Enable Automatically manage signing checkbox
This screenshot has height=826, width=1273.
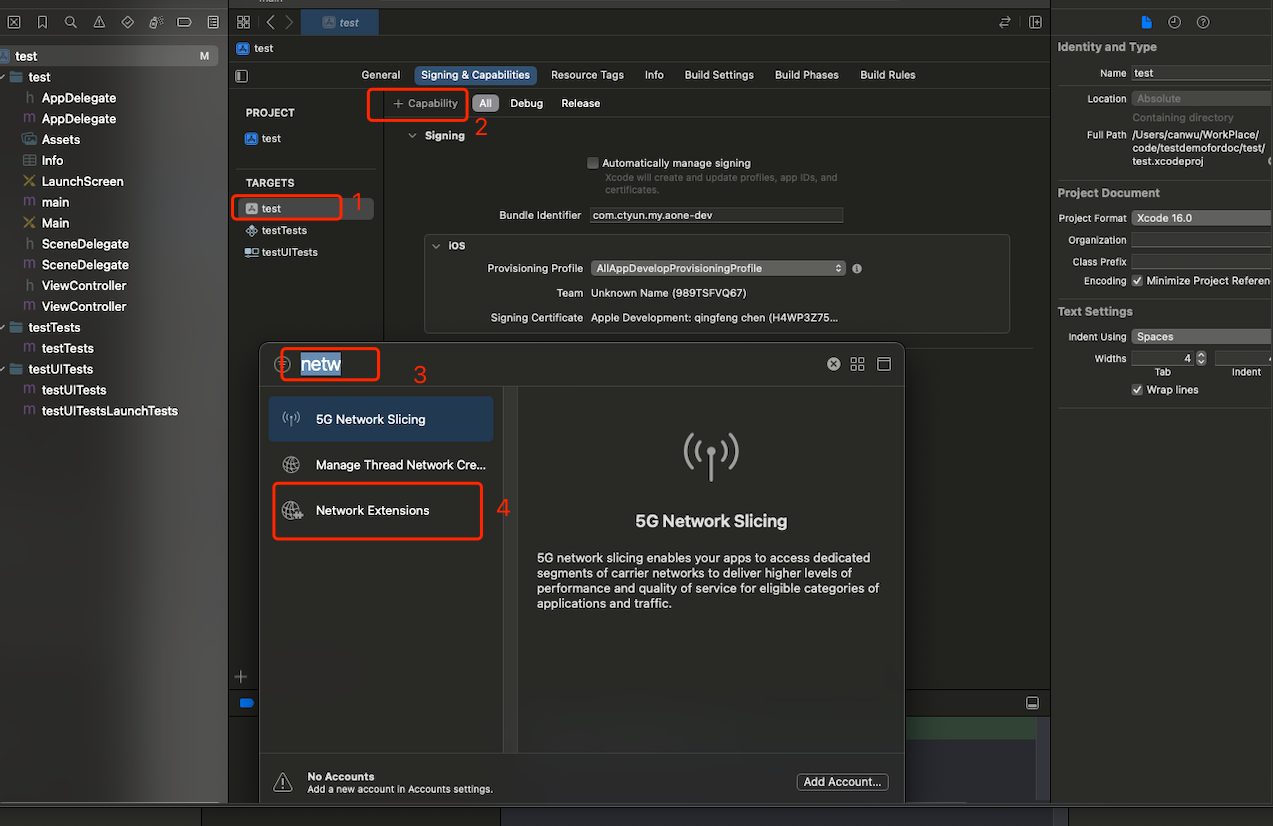593,163
